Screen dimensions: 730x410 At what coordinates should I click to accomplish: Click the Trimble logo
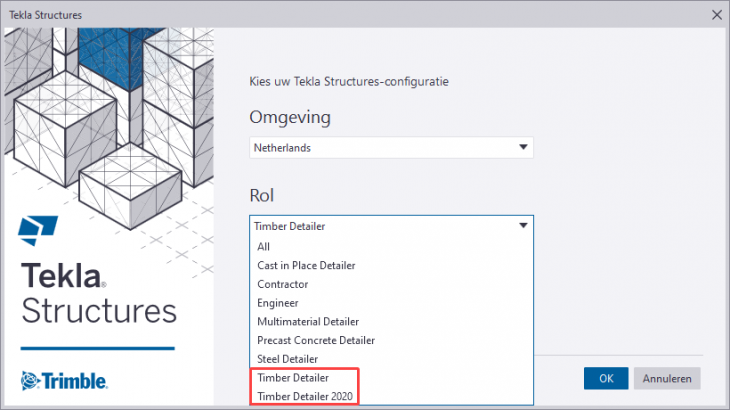64,381
